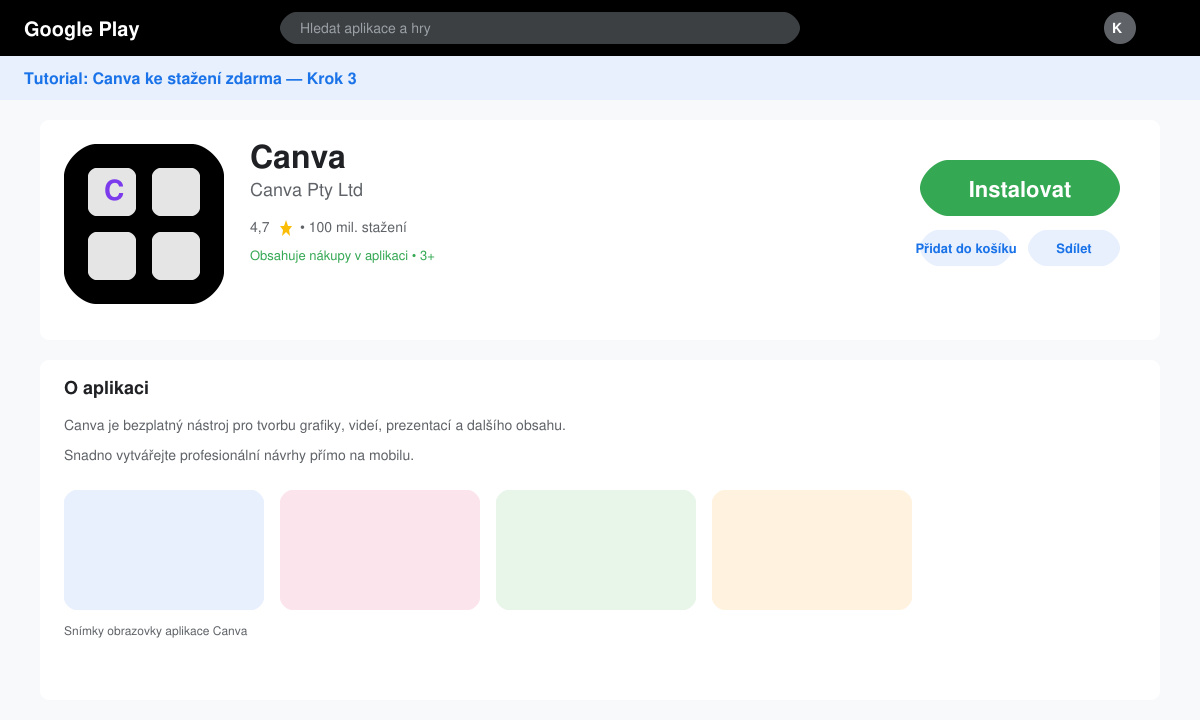The width and height of the screenshot is (1200, 720).
Task: Click the Snímky obrazovky aplikace Canva caption
Action: 155,631
